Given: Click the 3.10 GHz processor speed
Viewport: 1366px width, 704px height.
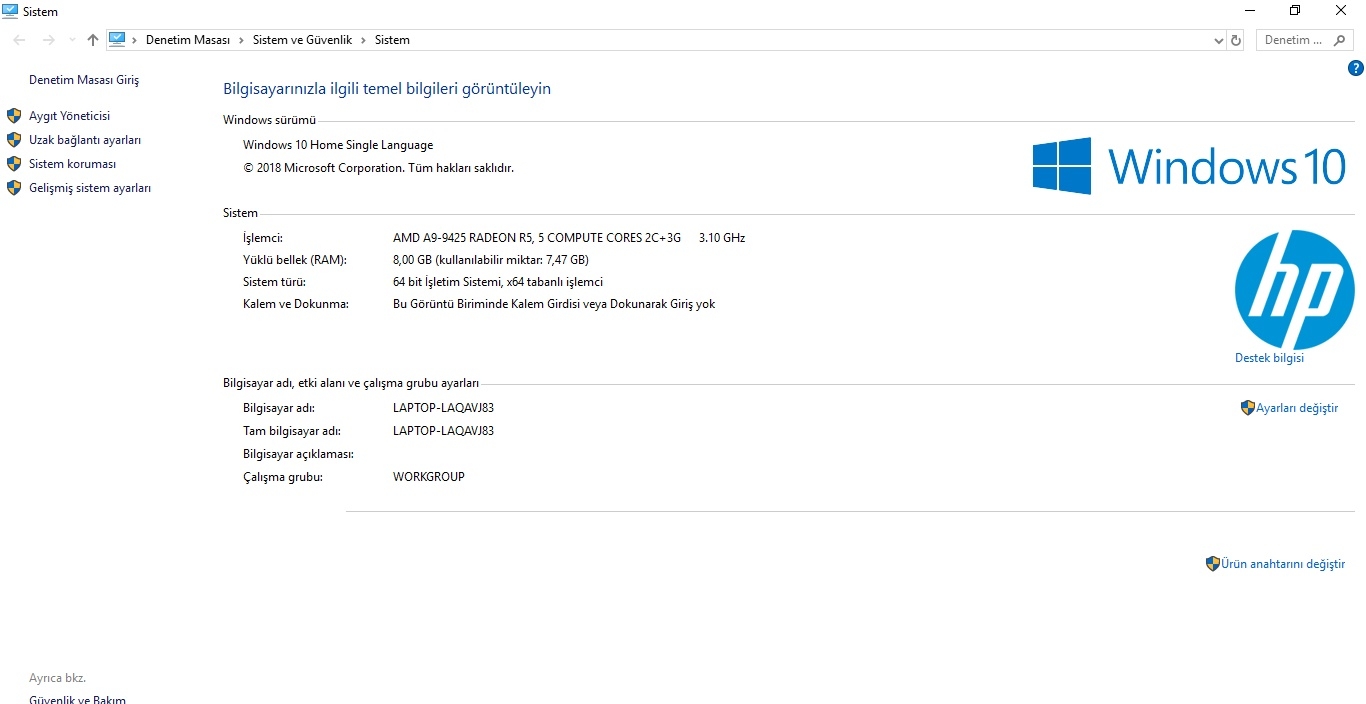Looking at the screenshot, I should click(722, 238).
